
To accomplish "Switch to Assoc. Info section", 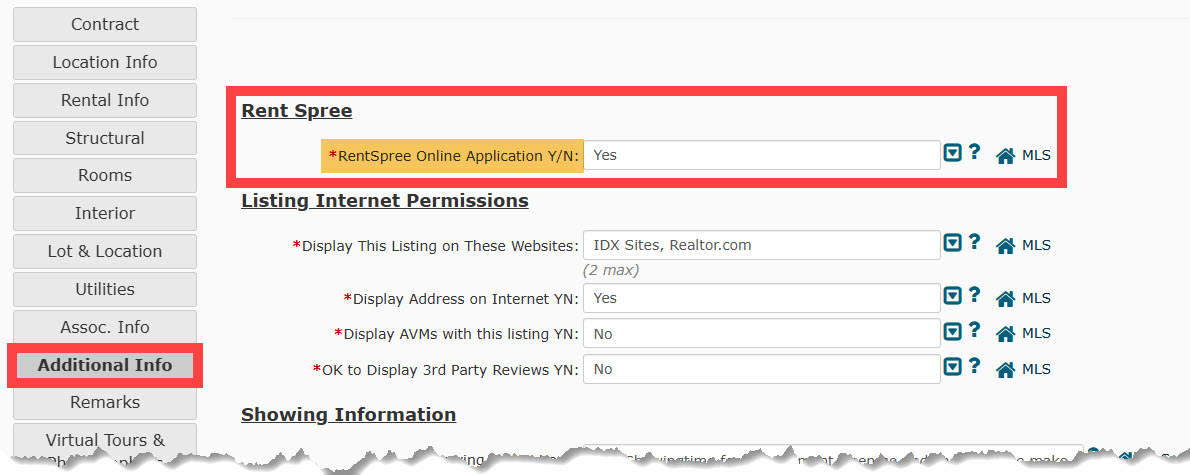I will tap(105, 327).
